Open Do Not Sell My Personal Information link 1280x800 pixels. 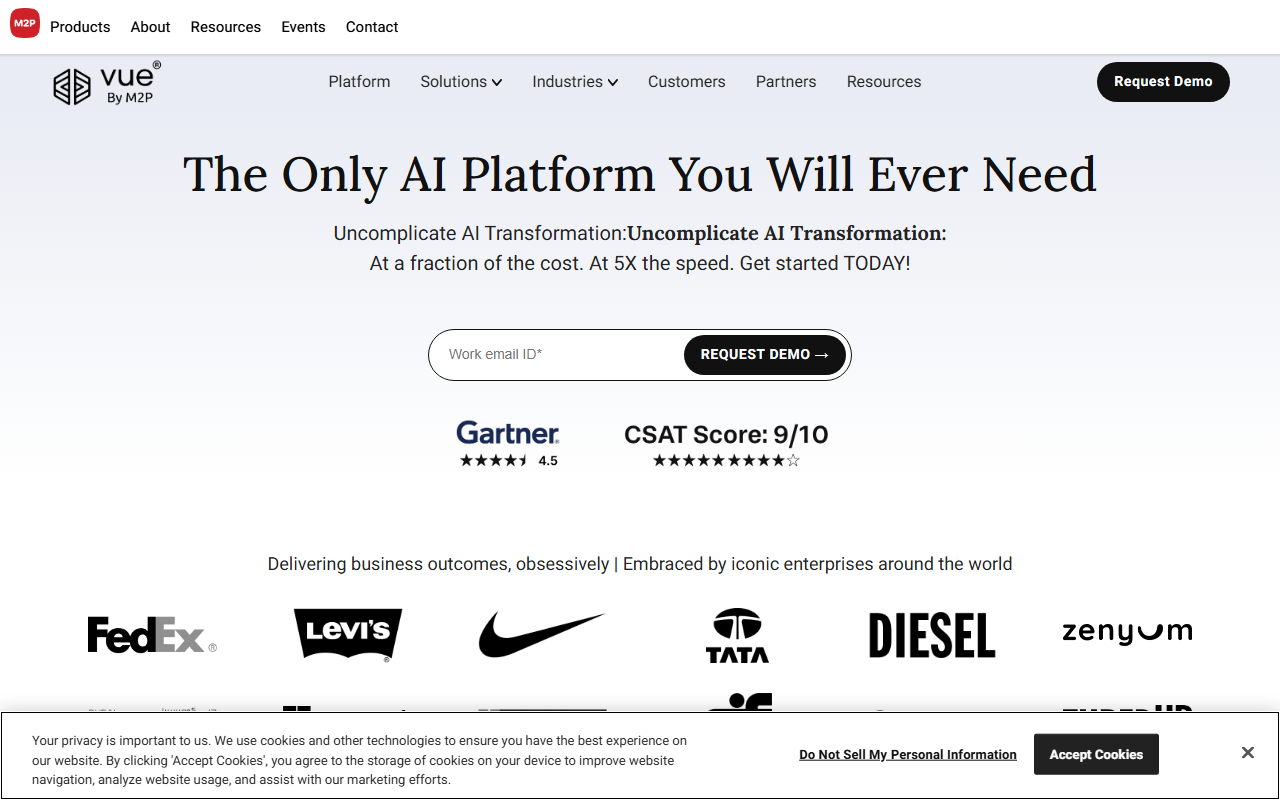click(908, 755)
